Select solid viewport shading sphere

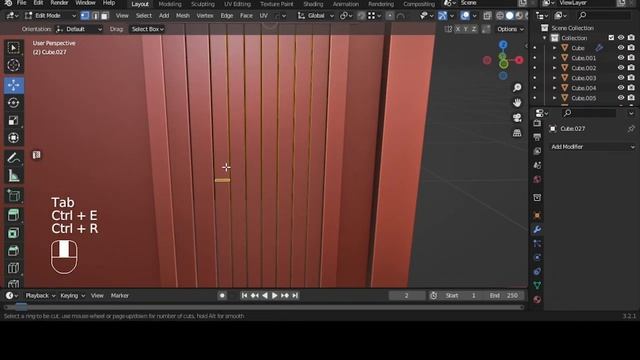[509, 16]
